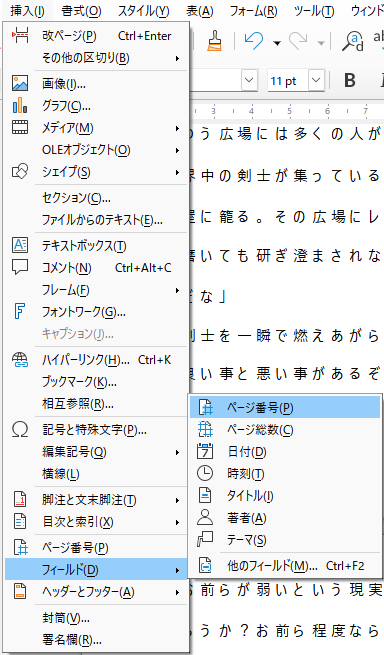Choose ファイルからのテキスト menu entry

[x=97, y=219]
